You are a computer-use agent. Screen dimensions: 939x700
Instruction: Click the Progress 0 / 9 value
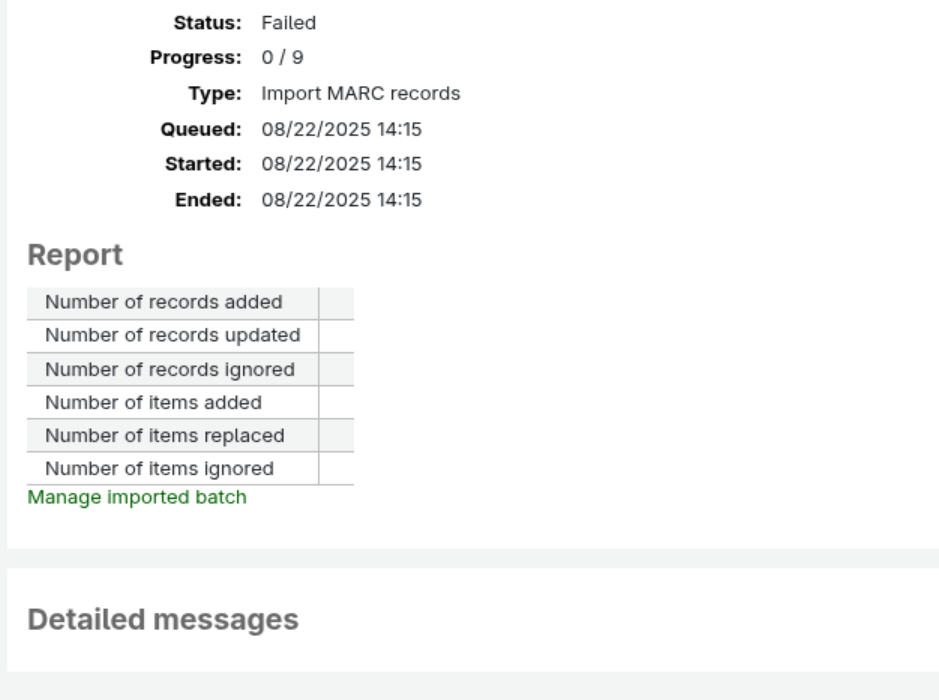click(283, 59)
